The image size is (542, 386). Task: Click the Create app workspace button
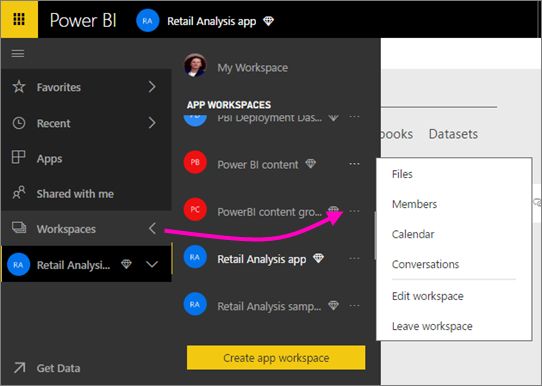[276, 358]
